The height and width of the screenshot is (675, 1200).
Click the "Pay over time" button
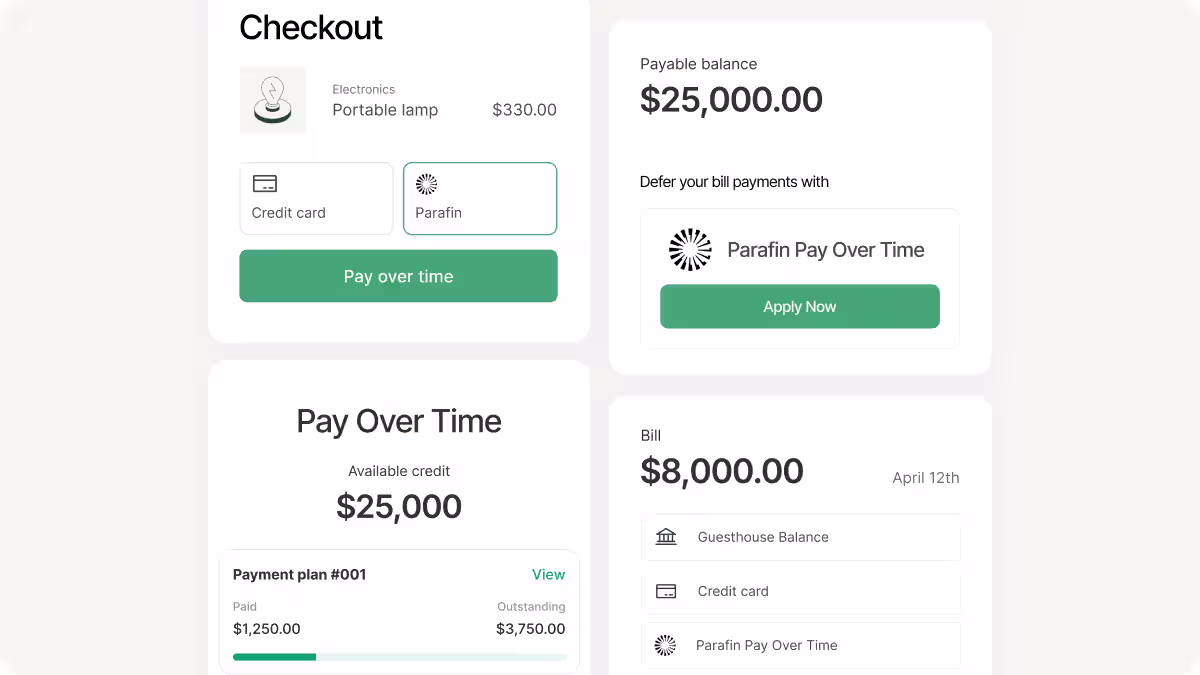[x=398, y=276]
